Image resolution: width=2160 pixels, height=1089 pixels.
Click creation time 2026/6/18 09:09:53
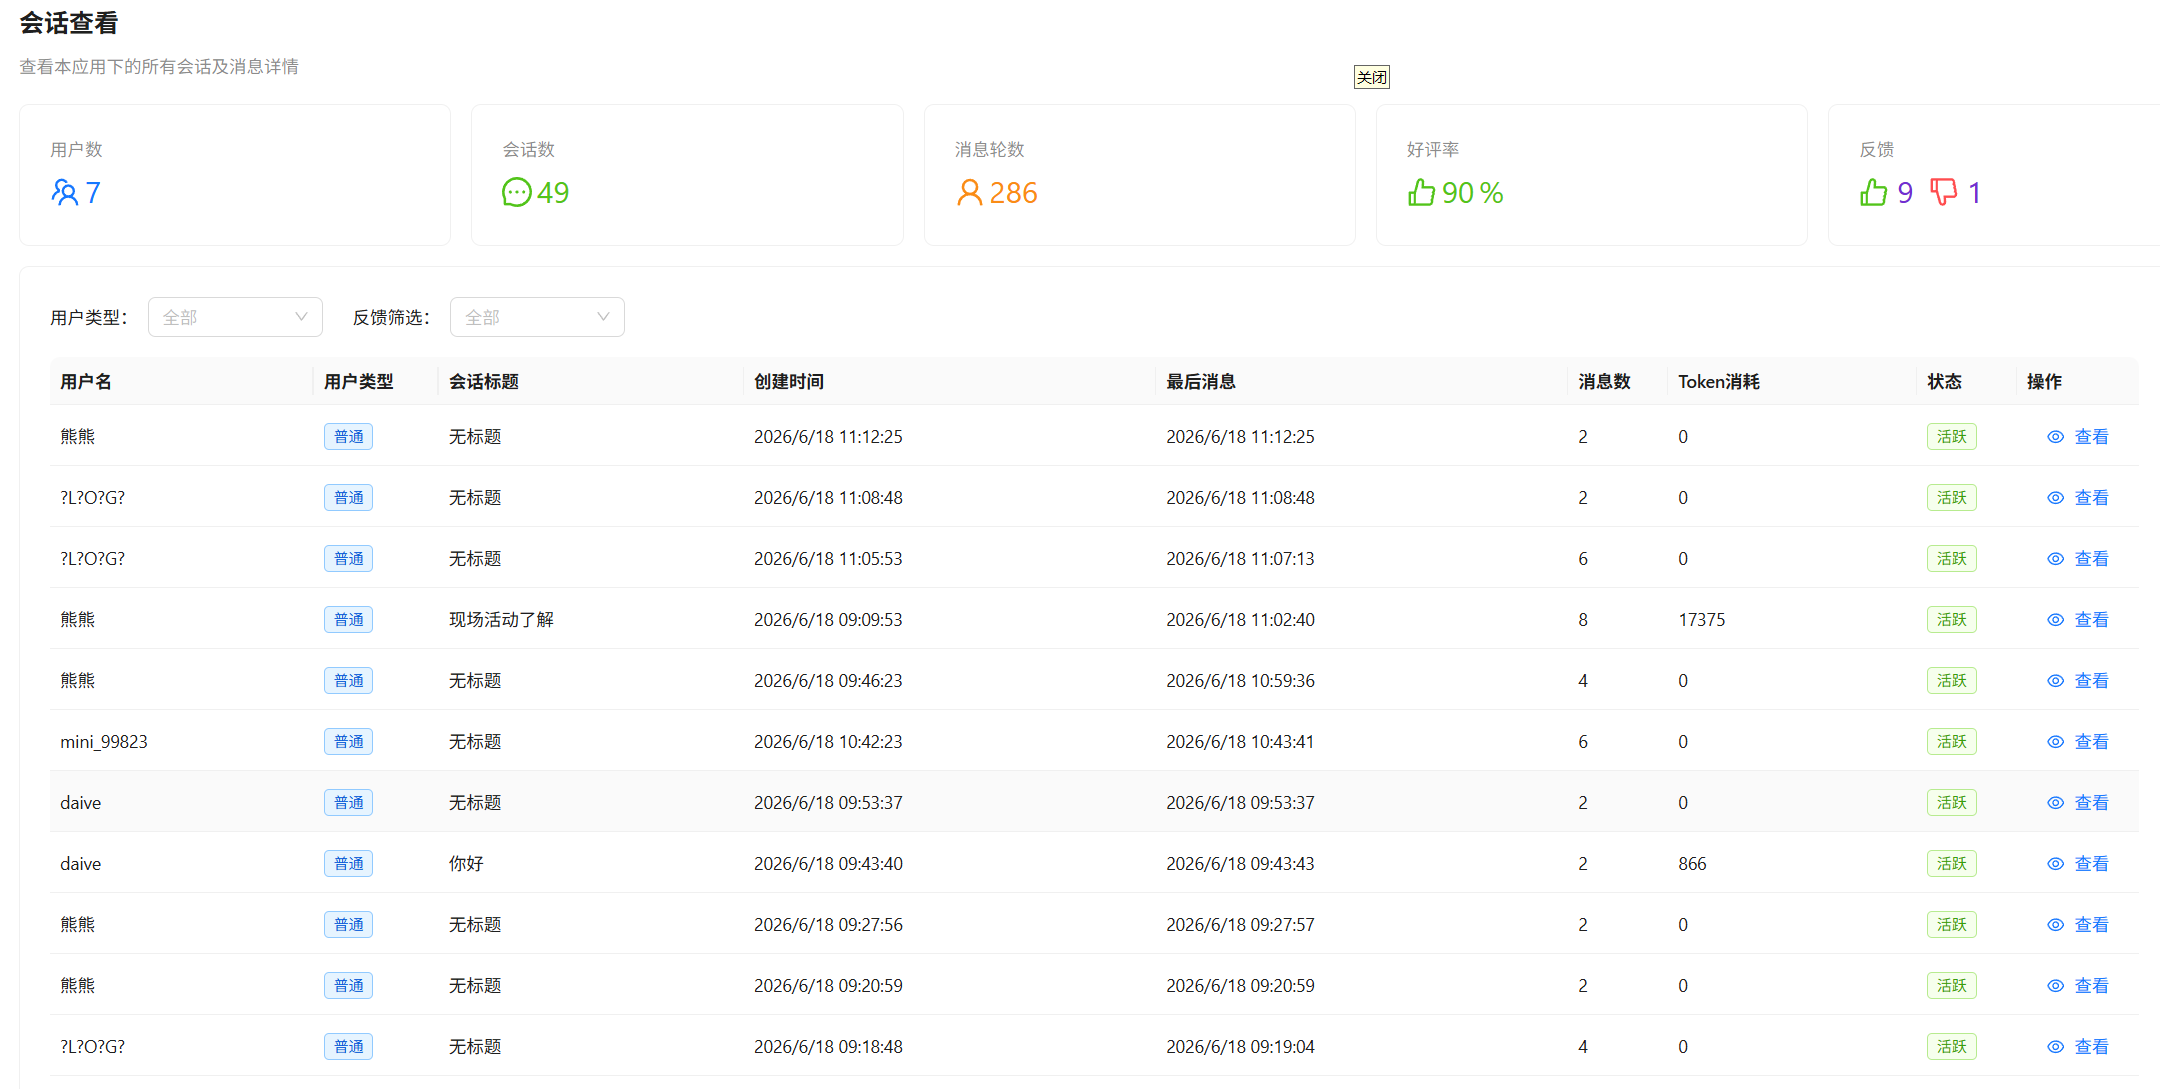pos(828,620)
